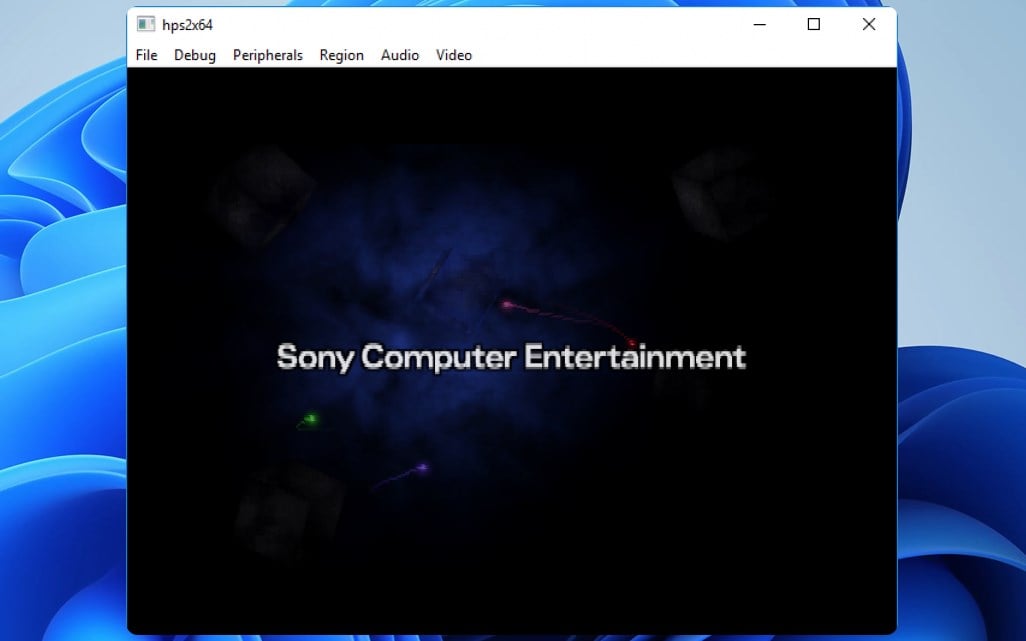Open the Debug menu
The image size is (1026, 641).
[x=195, y=55]
